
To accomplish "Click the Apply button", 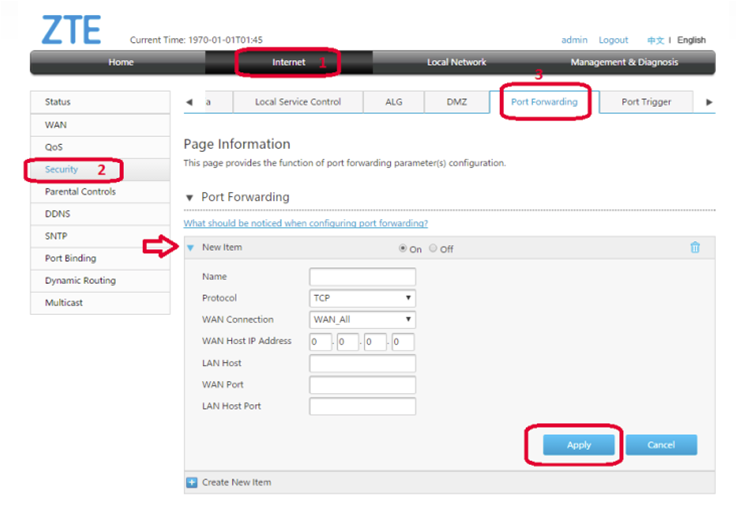I will coord(579,445).
